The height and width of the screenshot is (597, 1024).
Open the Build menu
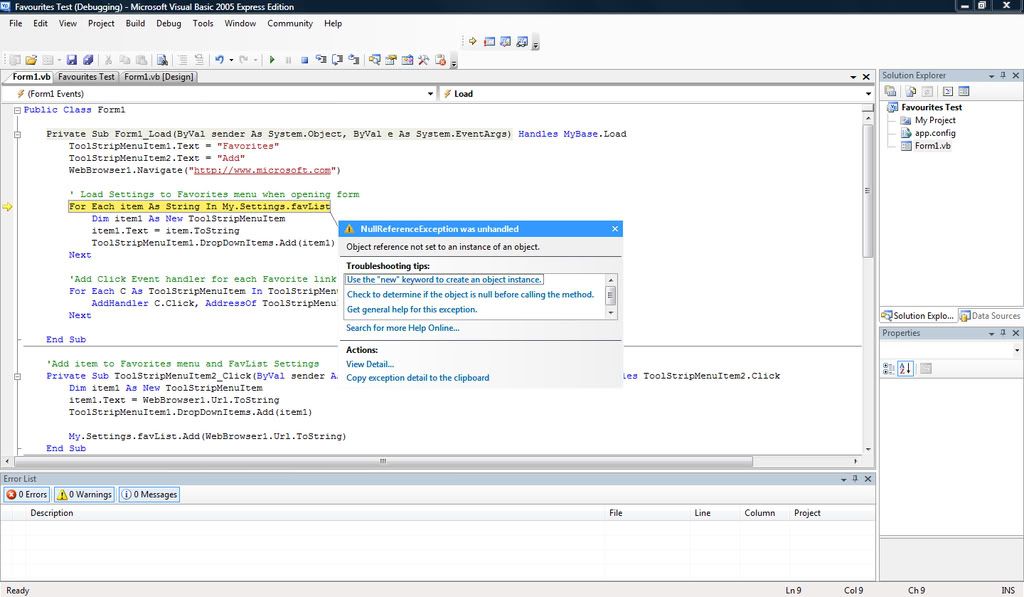[x=135, y=24]
